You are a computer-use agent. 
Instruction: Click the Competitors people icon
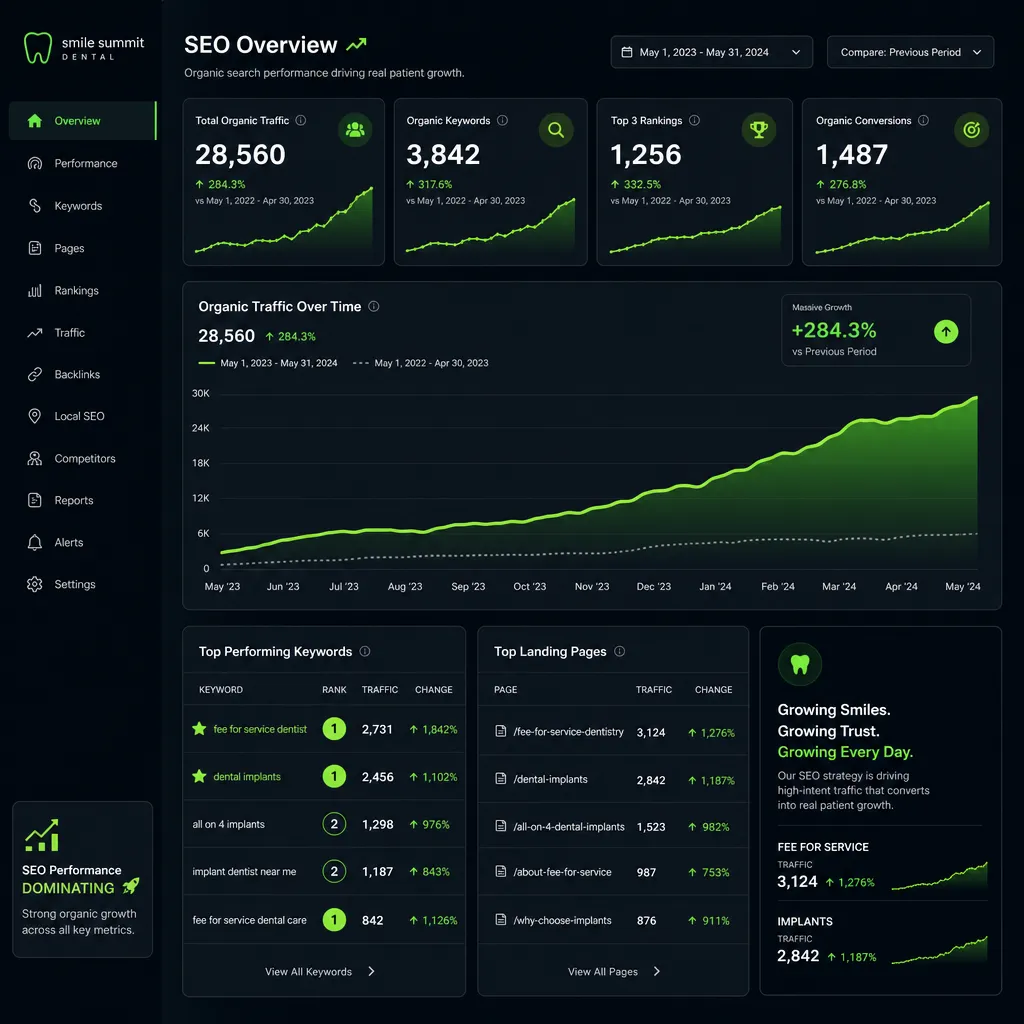(x=35, y=458)
